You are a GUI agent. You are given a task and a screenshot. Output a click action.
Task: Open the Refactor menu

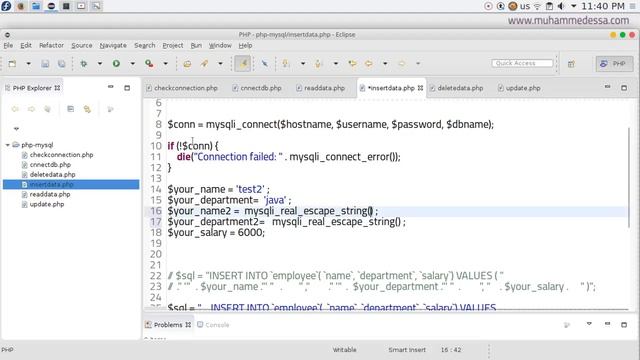click(51, 45)
